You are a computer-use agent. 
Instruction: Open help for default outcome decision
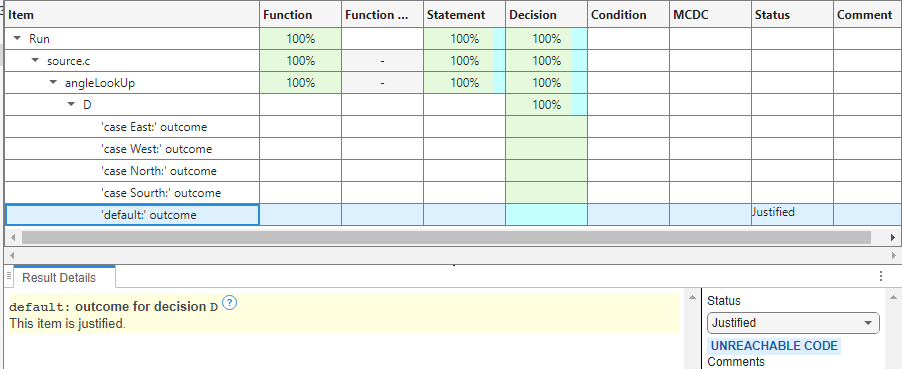[229, 303]
